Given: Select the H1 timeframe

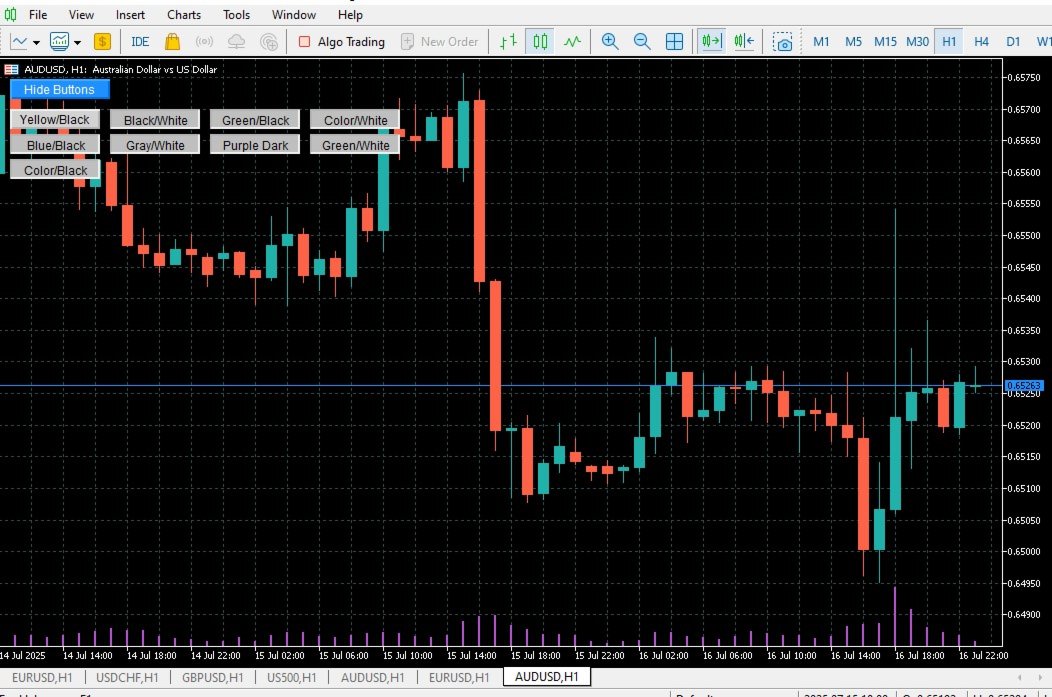Looking at the screenshot, I should [x=949, y=42].
